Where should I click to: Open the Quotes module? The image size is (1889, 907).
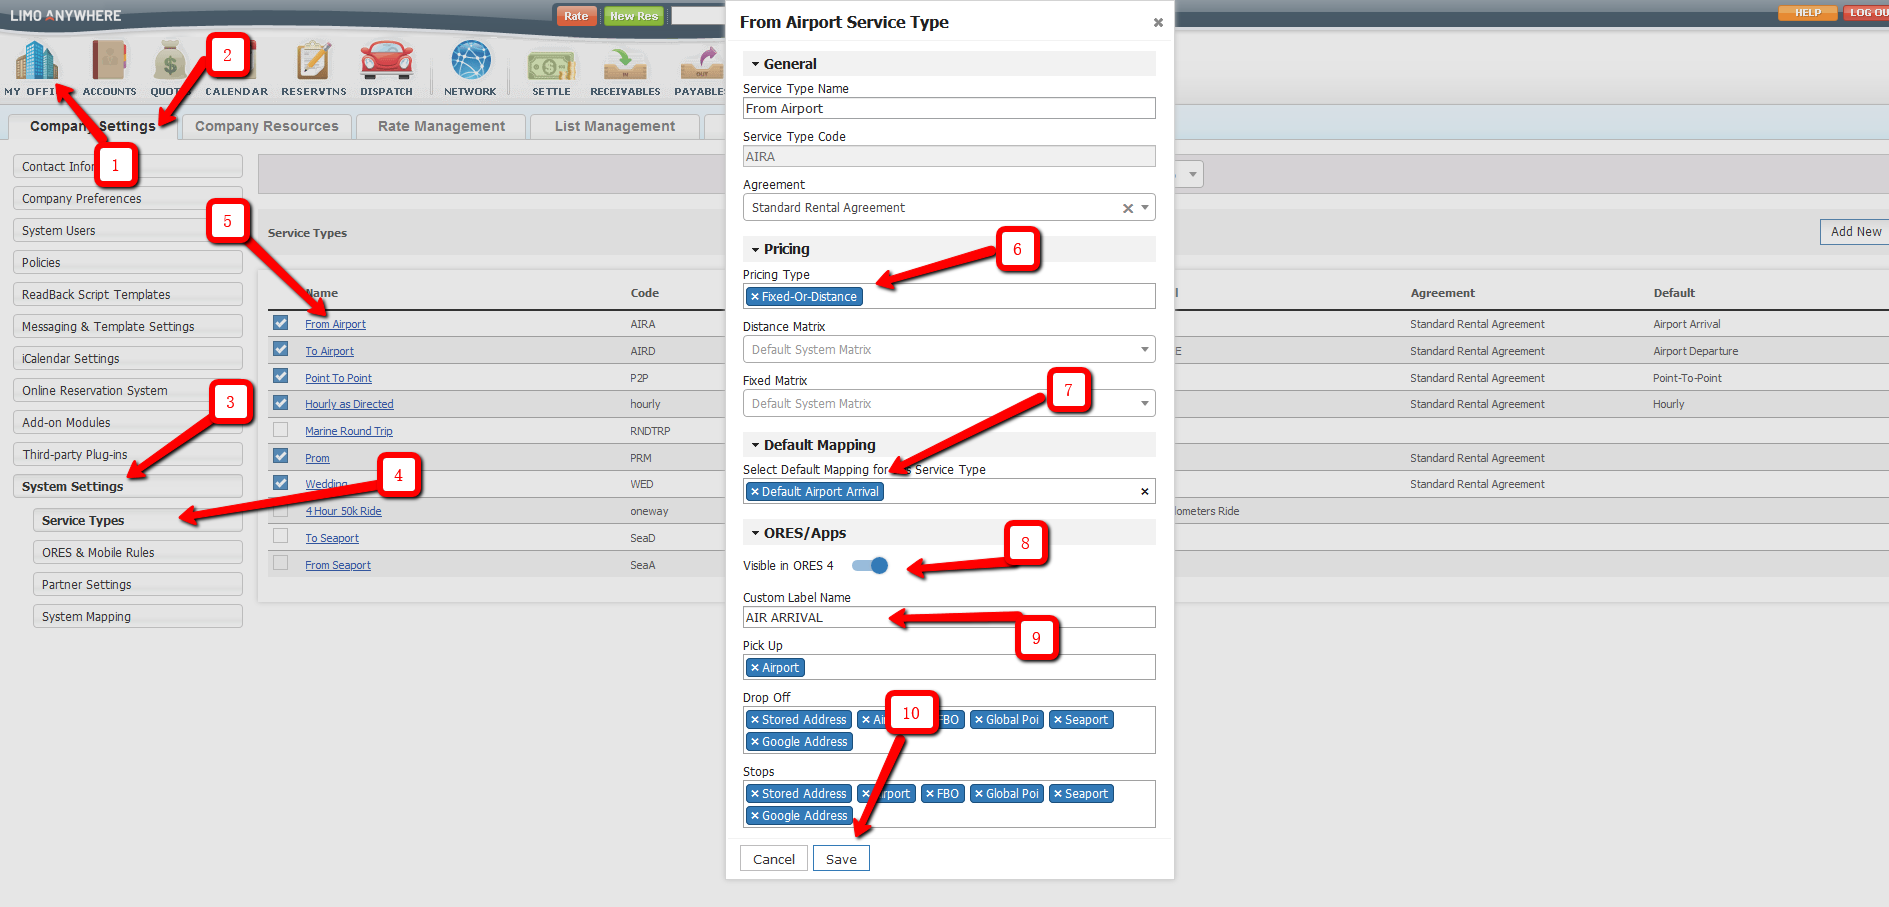168,62
